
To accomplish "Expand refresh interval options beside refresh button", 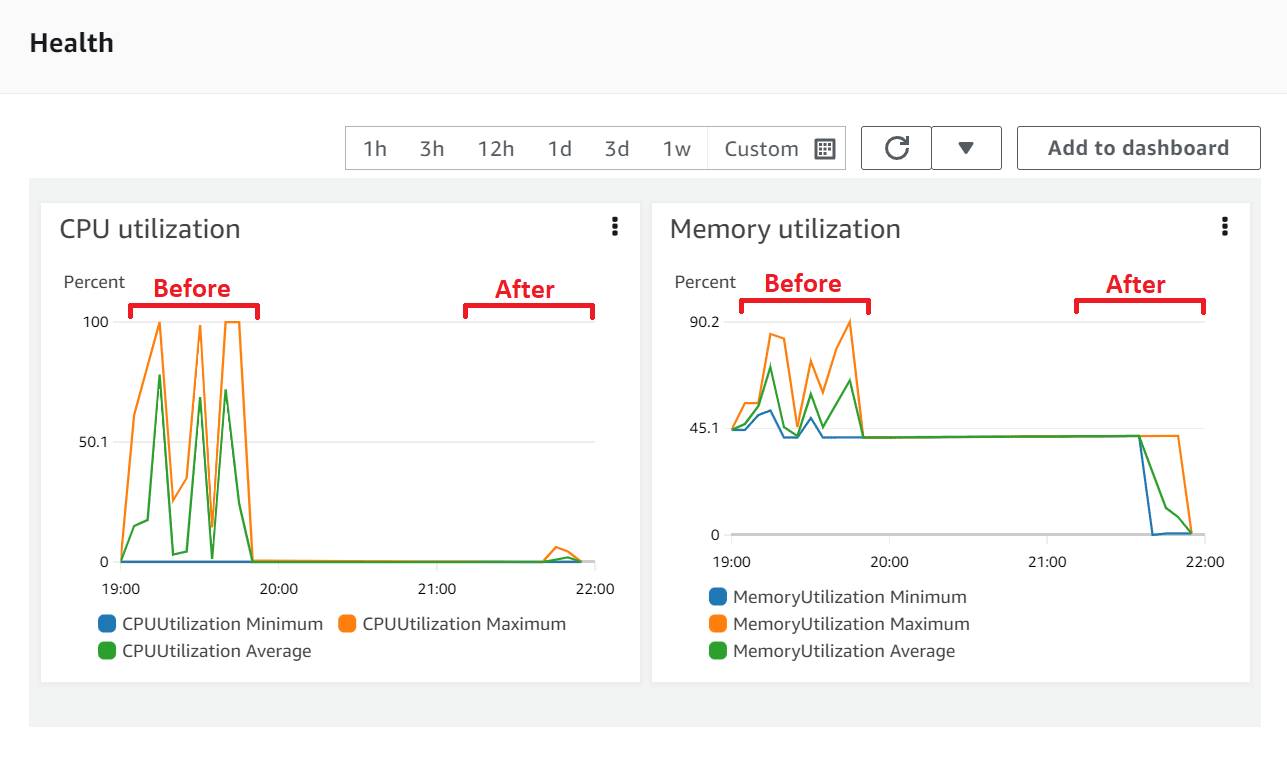I will (966, 147).
